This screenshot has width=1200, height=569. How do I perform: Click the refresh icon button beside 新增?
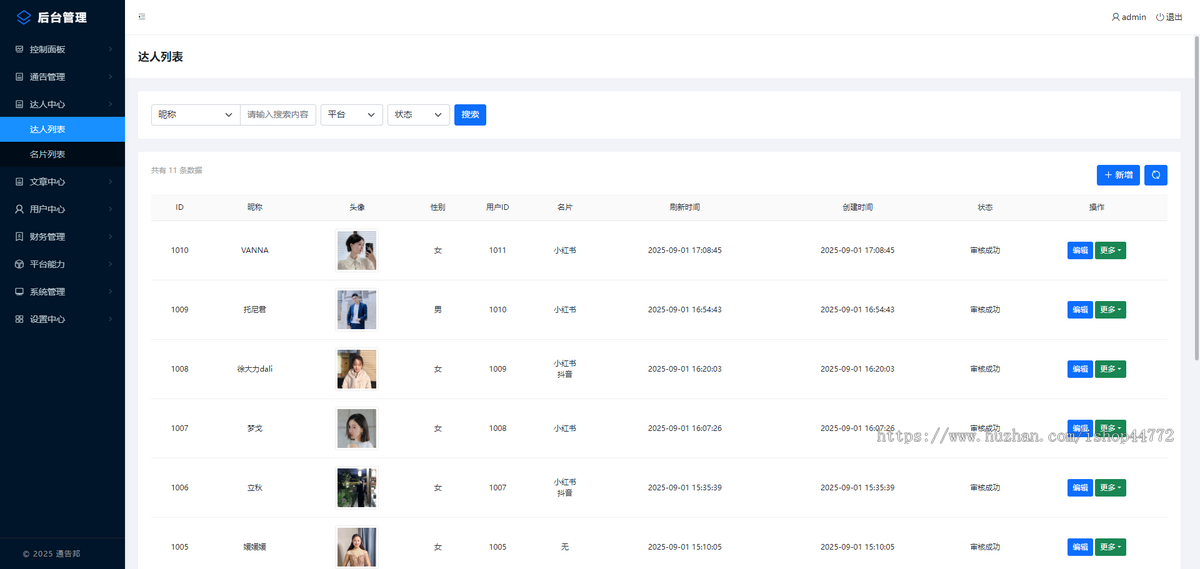click(1156, 175)
